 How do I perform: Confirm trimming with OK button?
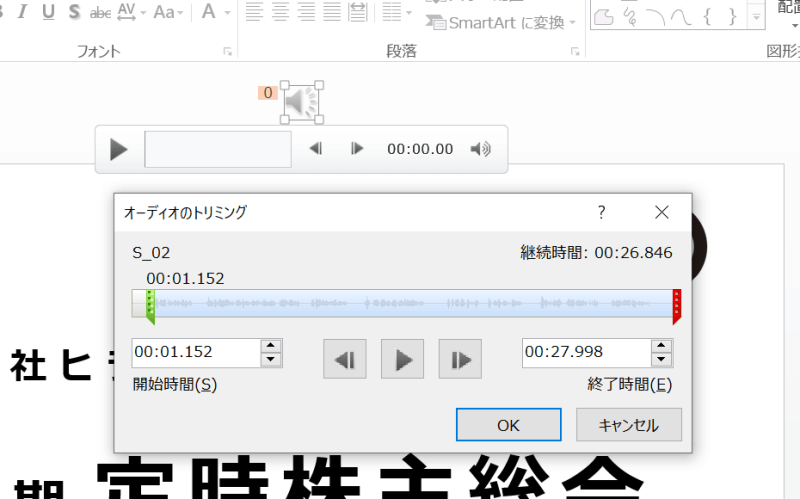(x=509, y=425)
